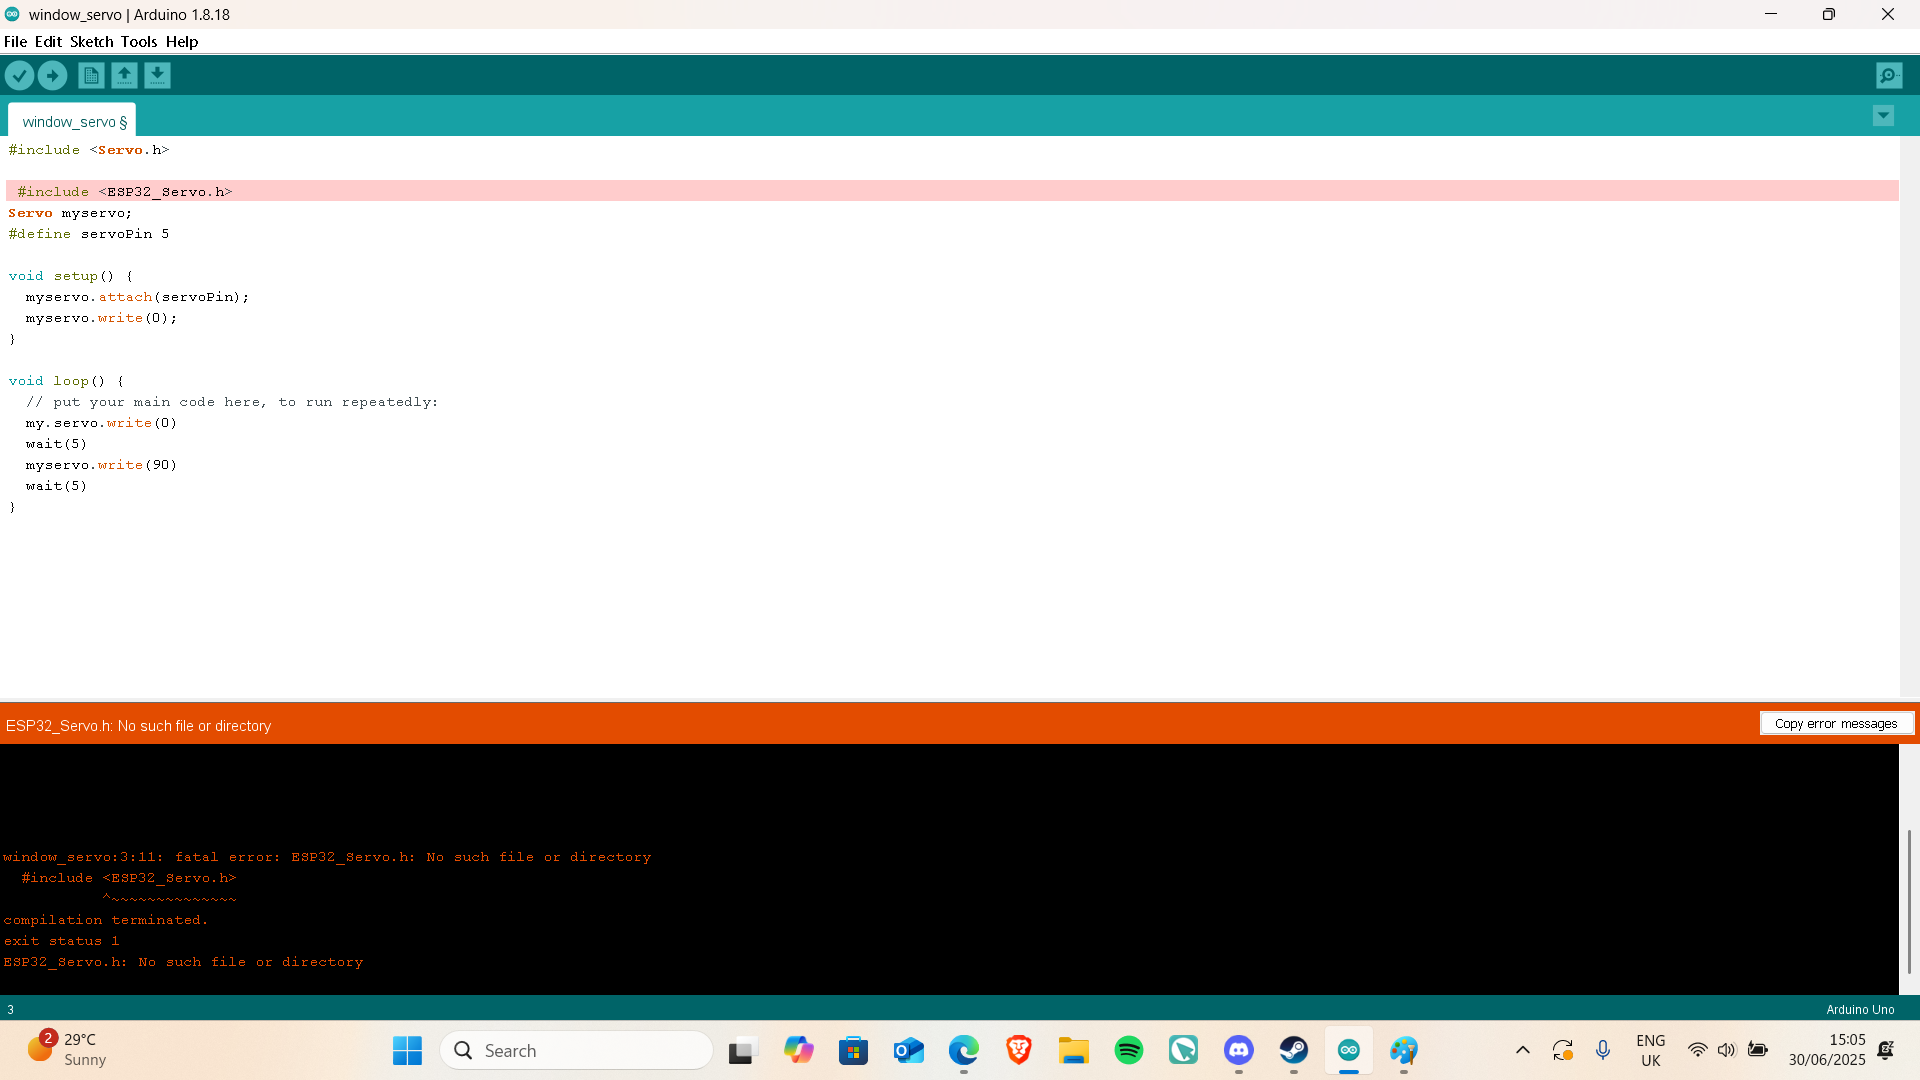This screenshot has width=1920, height=1080.
Task: Open Spotify from the taskbar
Action: 1128,1050
